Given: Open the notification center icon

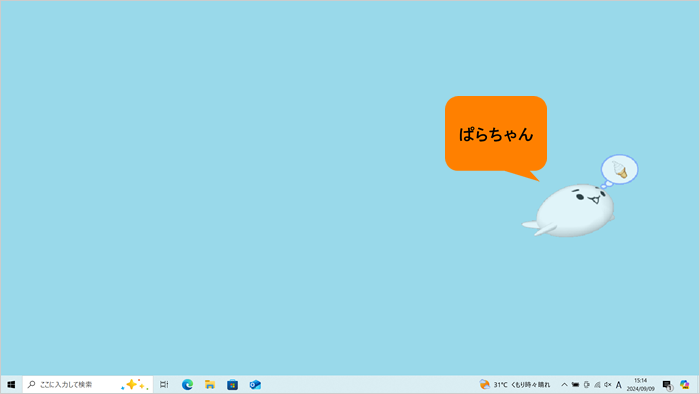Looking at the screenshot, I should tap(667, 385).
